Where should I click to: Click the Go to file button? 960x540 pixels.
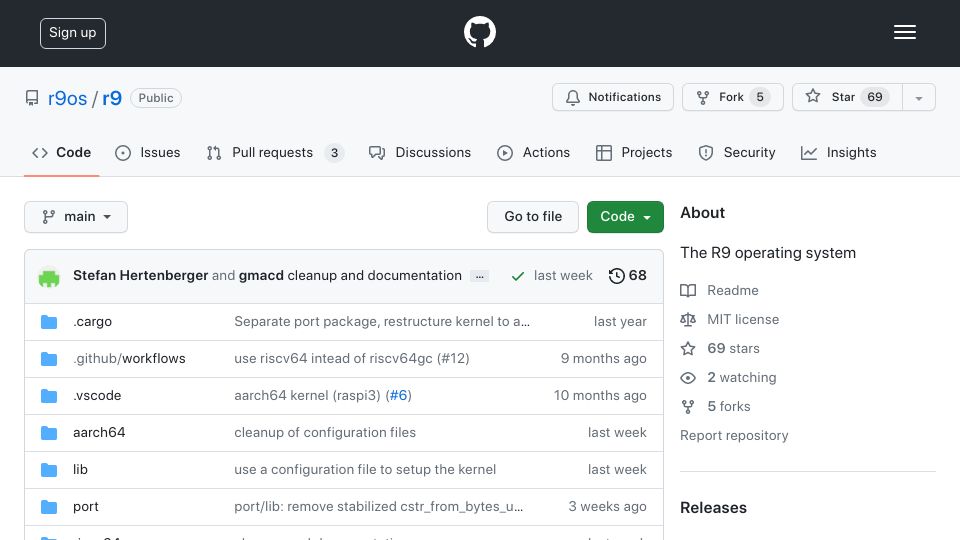(x=533, y=217)
